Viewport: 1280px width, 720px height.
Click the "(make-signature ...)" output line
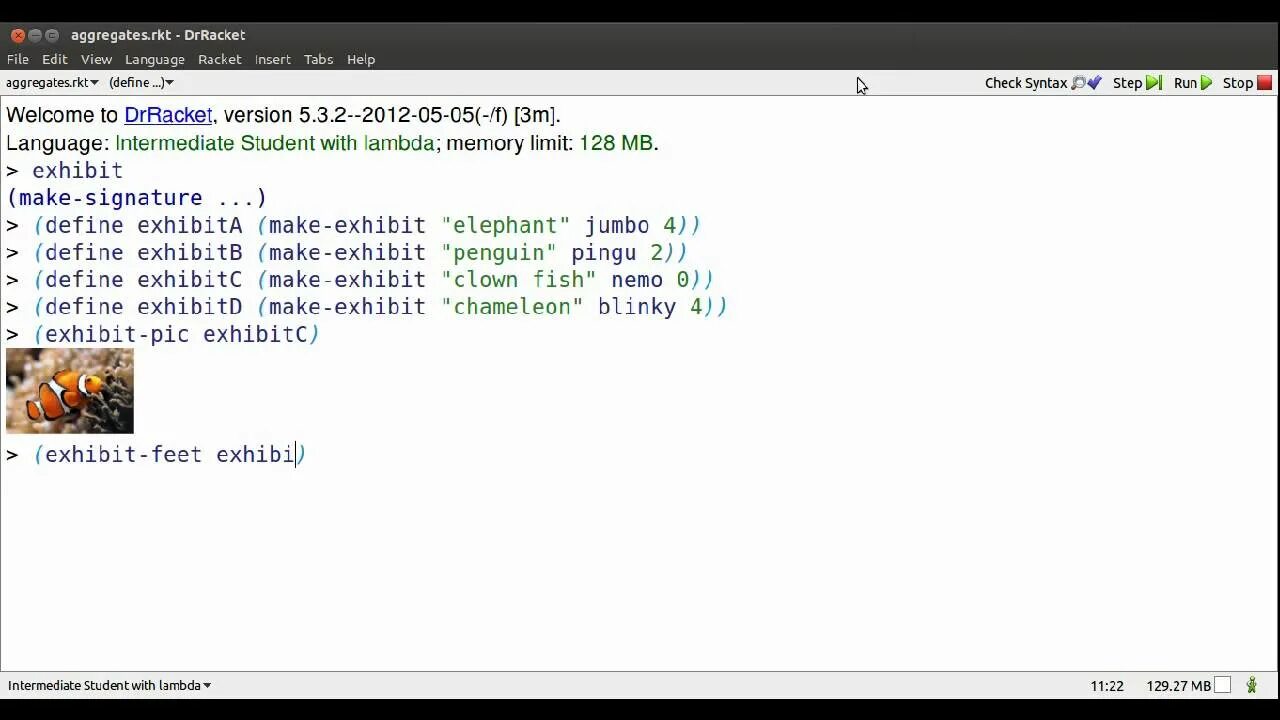click(x=137, y=198)
